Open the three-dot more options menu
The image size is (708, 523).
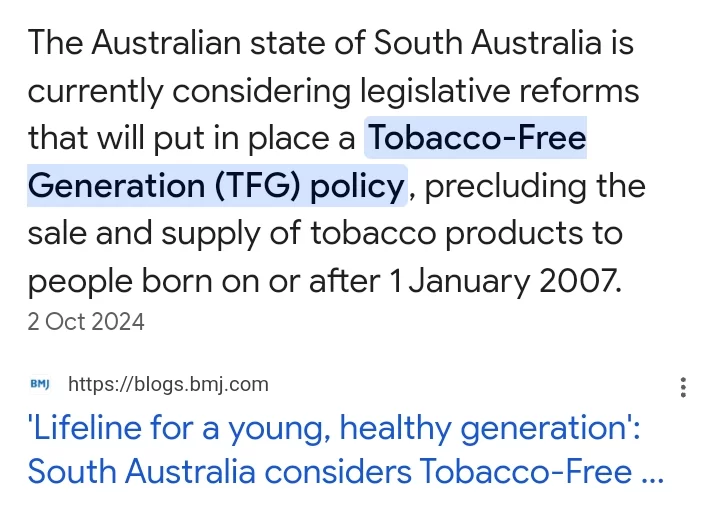click(x=683, y=387)
